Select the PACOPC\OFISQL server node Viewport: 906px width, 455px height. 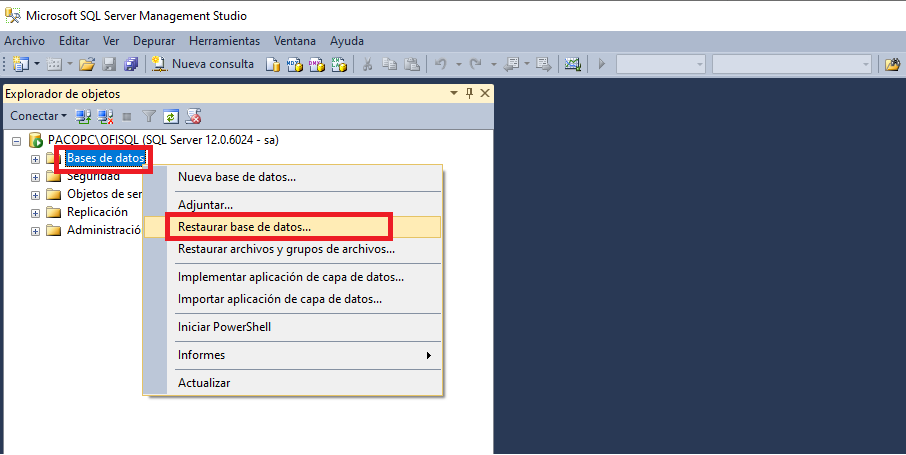(163, 140)
